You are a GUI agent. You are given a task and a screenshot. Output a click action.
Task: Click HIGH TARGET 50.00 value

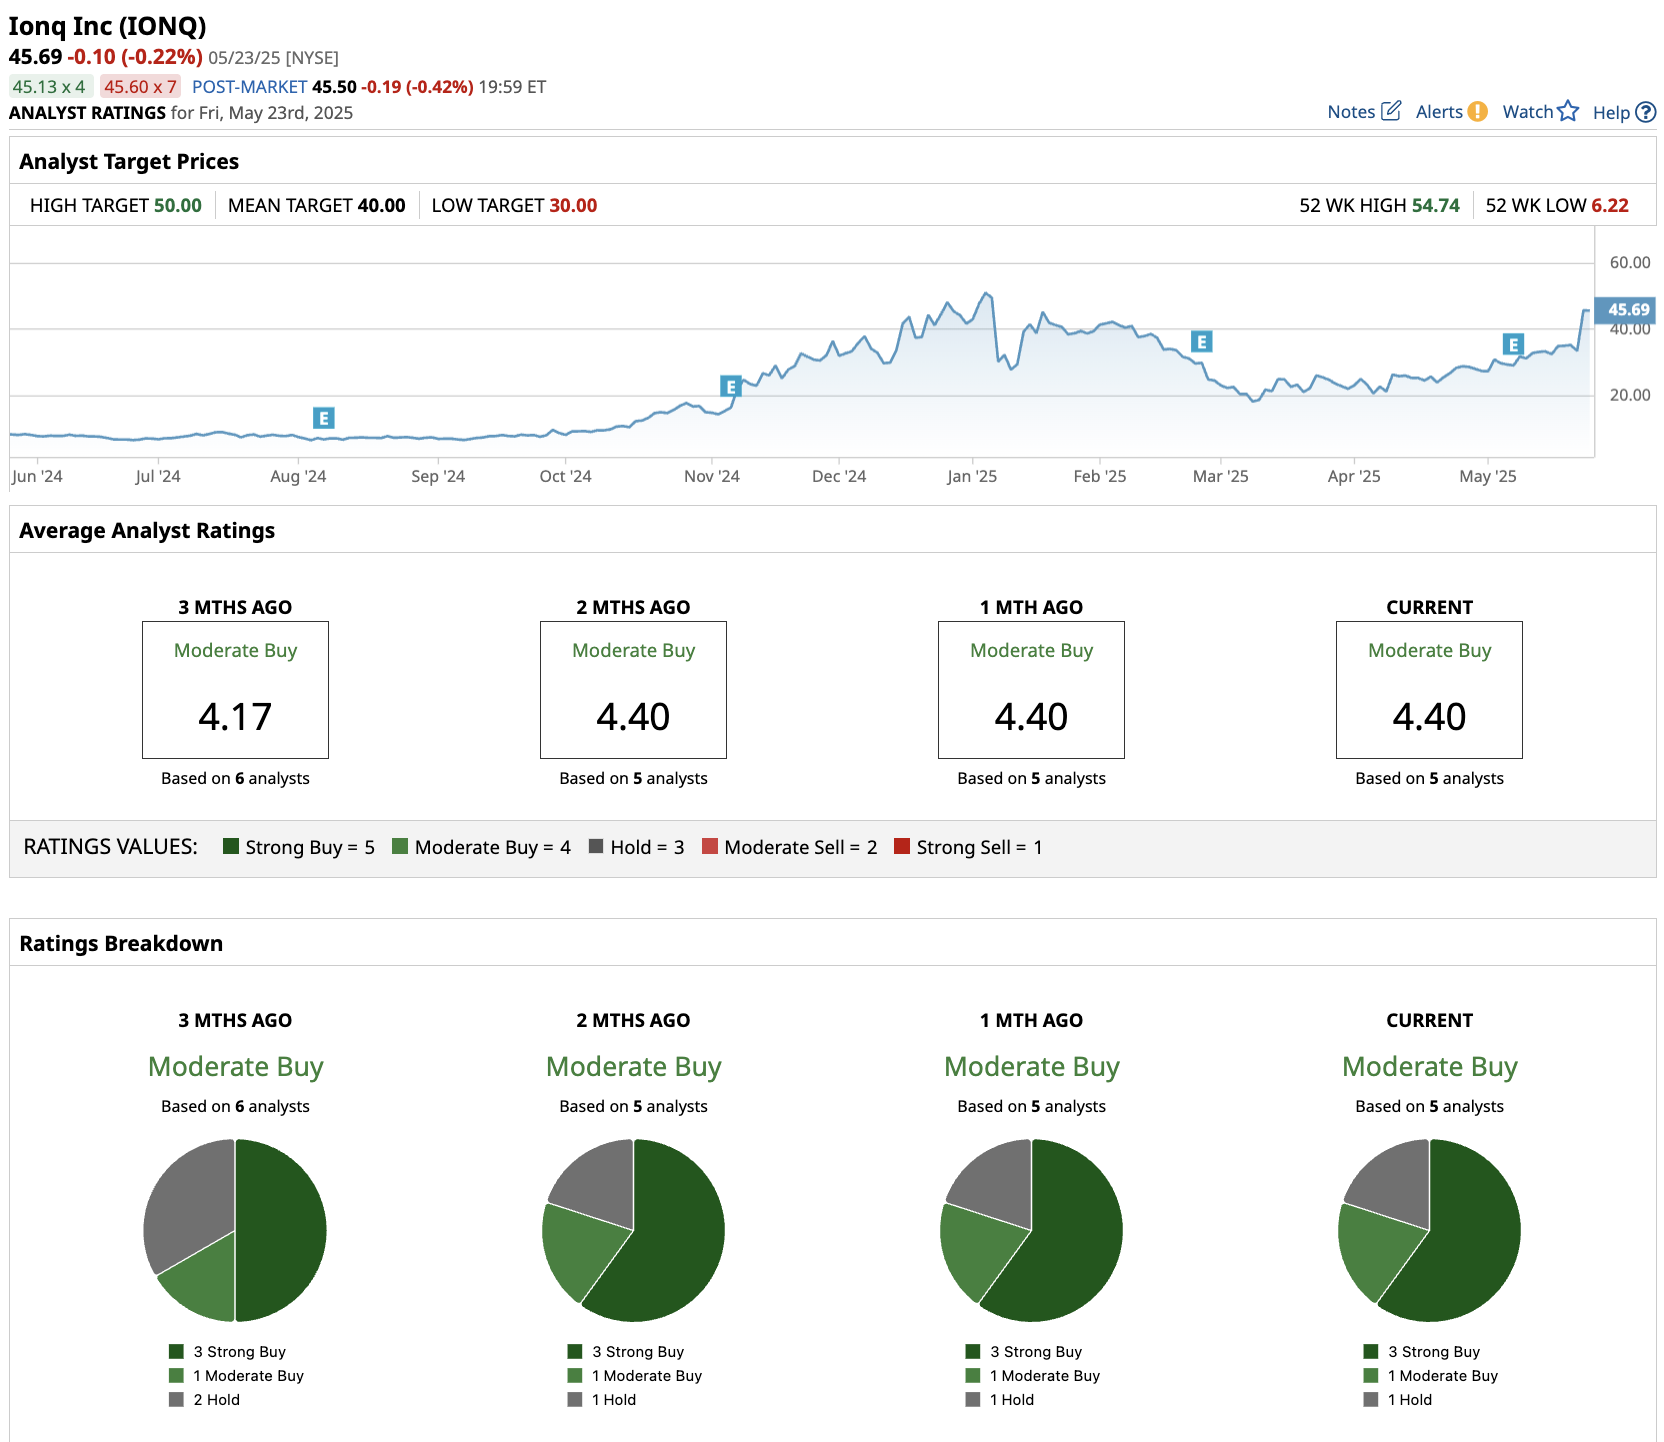(x=178, y=205)
